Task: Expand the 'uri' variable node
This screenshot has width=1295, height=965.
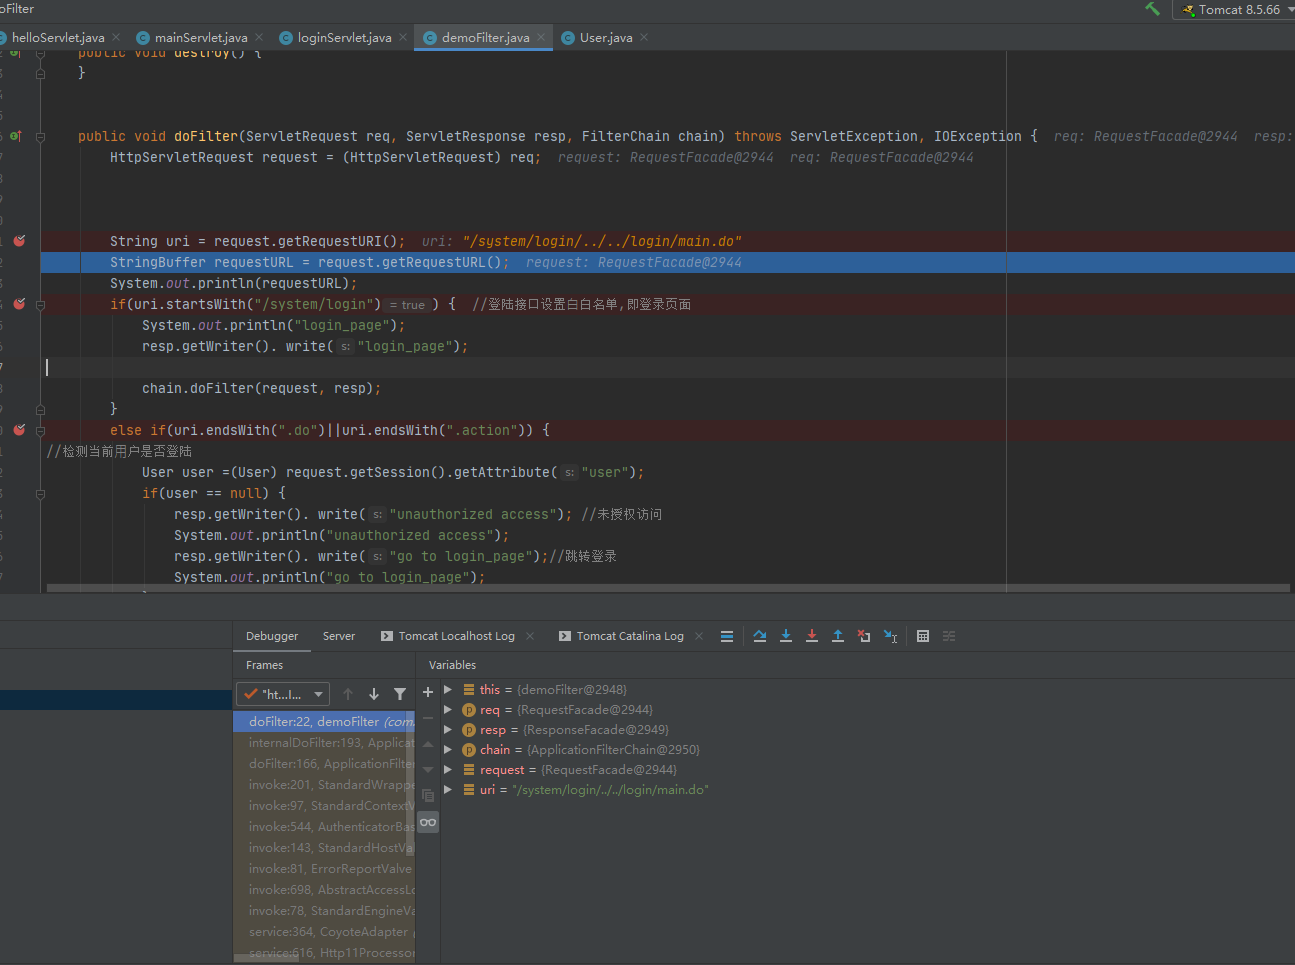Action: (x=448, y=789)
